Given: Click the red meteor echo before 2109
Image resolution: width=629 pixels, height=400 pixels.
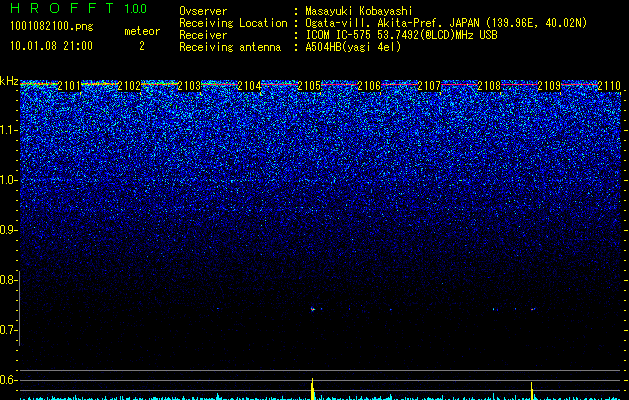Looking at the screenshot, I should coord(532,309).
